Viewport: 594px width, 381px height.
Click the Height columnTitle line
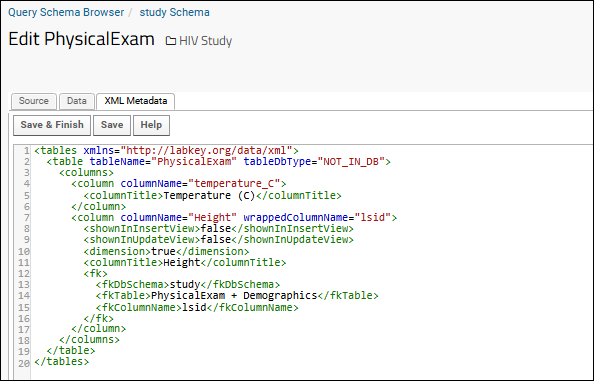(185, 262)
